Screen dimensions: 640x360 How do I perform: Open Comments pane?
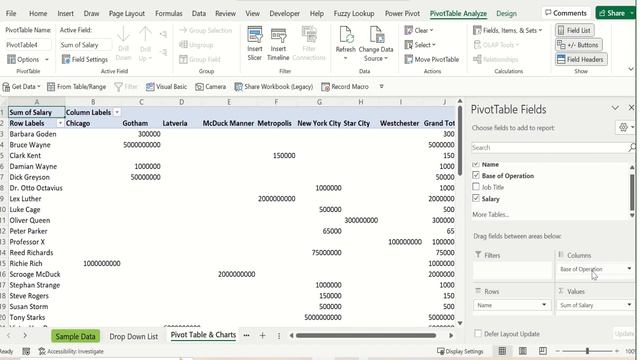pyautogui.click(x=566, y=13)
